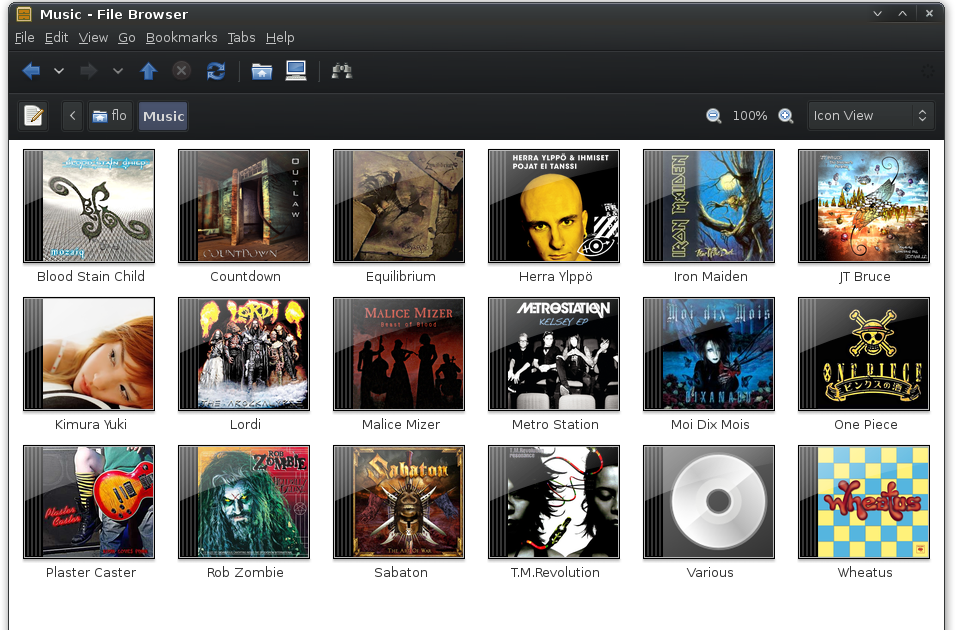The image size is (955, 630).
Task: Open the Edit menu
Action: pyautogui.click(x=56, y=38)
